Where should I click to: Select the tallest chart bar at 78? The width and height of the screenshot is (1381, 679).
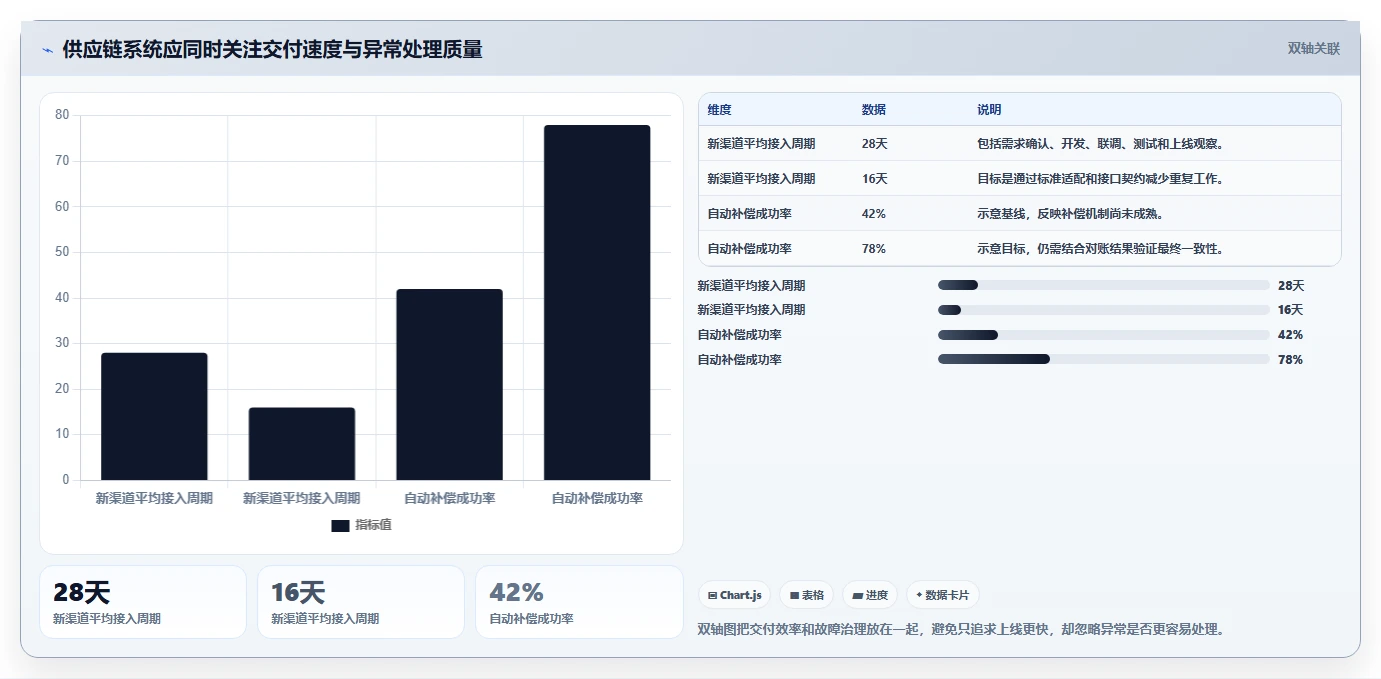coord(597,302)
